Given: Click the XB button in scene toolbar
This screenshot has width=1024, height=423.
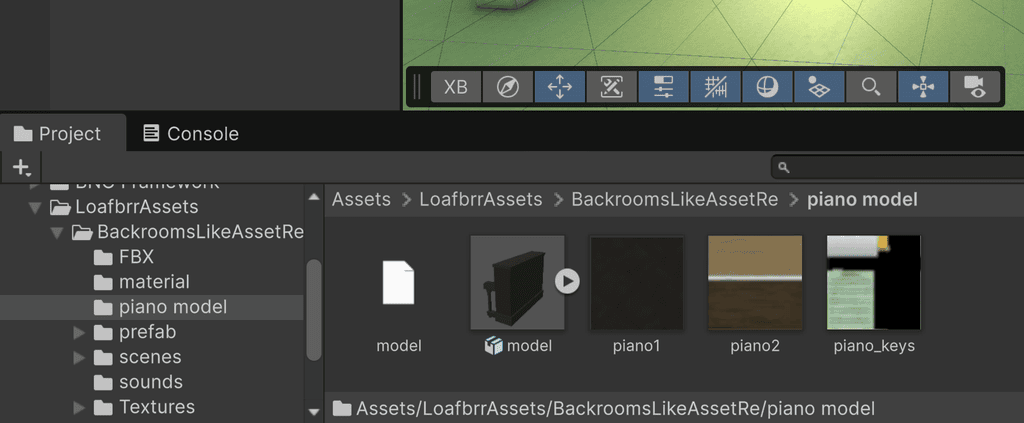Looking at the screenshot, I should (x=456, y=87).
